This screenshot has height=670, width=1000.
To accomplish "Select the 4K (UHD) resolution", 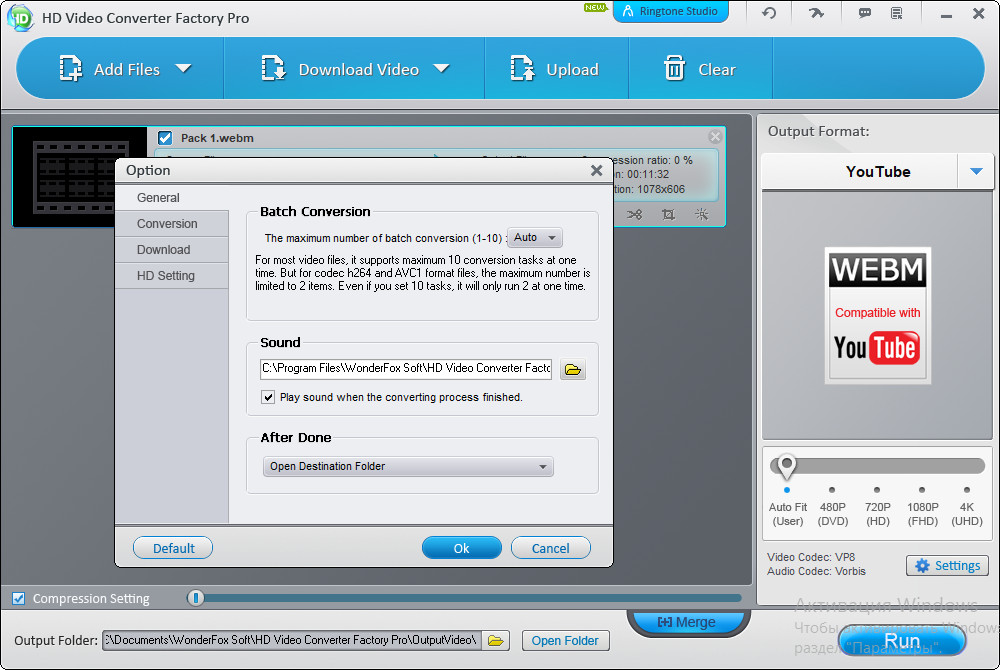I will (x=967, y=507).
